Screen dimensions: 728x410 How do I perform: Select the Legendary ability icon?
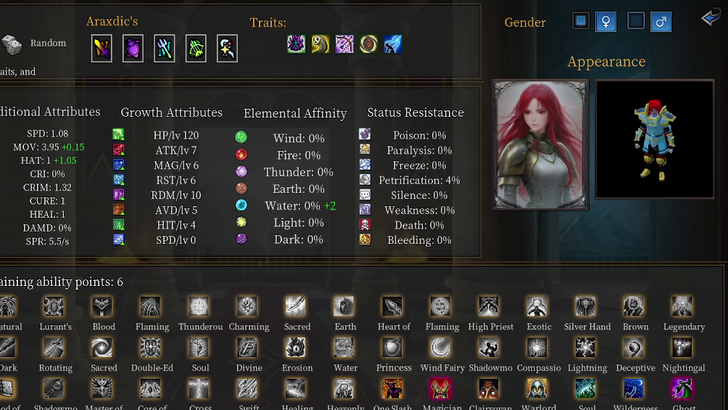(x=682, y=306)
